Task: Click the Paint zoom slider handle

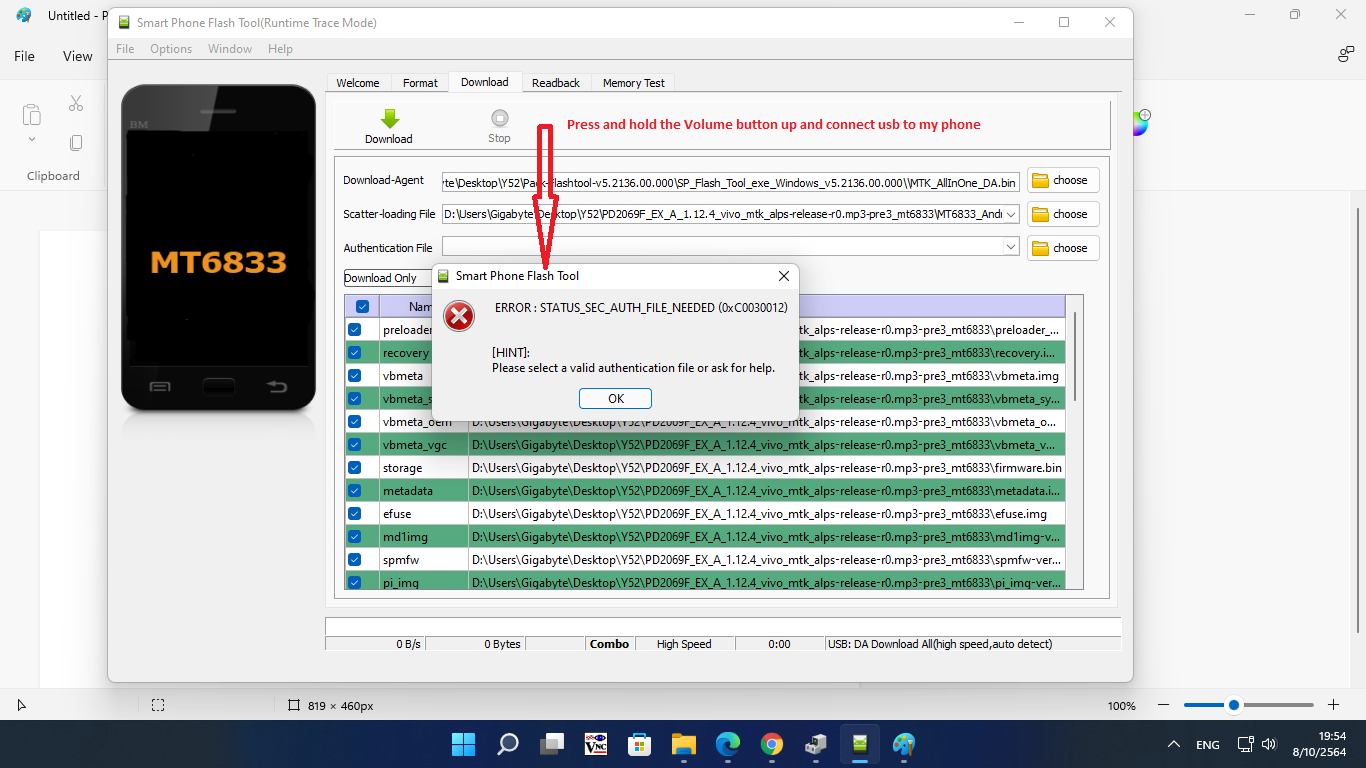Action: click(1234, 705)
